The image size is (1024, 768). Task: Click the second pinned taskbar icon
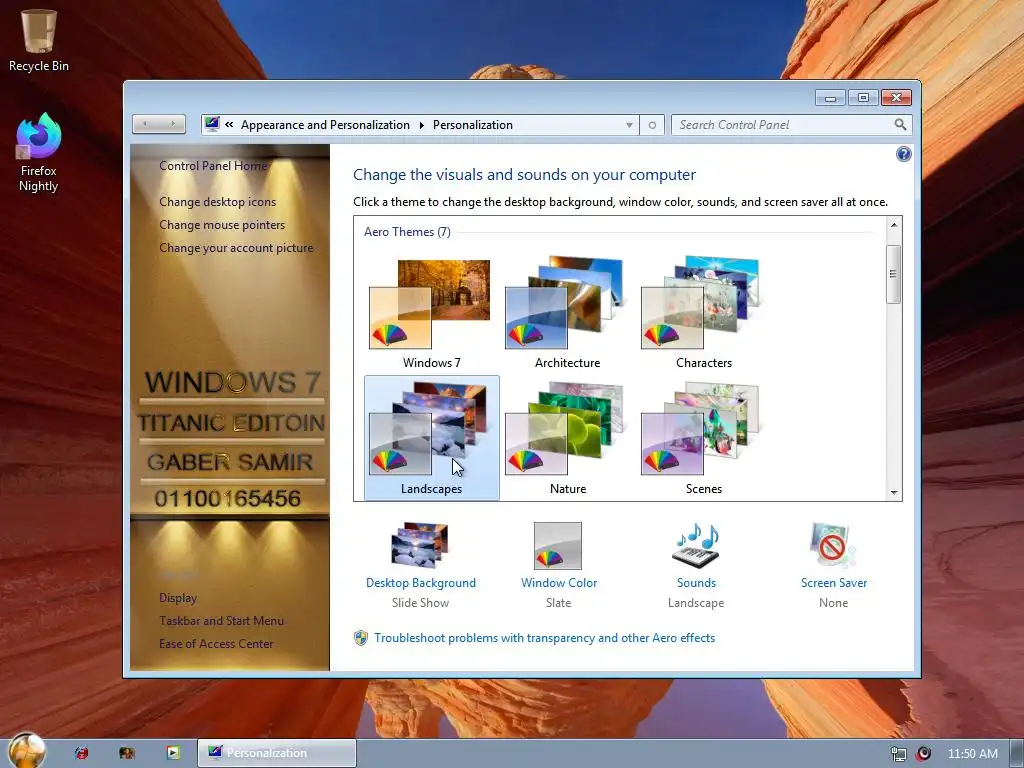(x=127, y=753)
